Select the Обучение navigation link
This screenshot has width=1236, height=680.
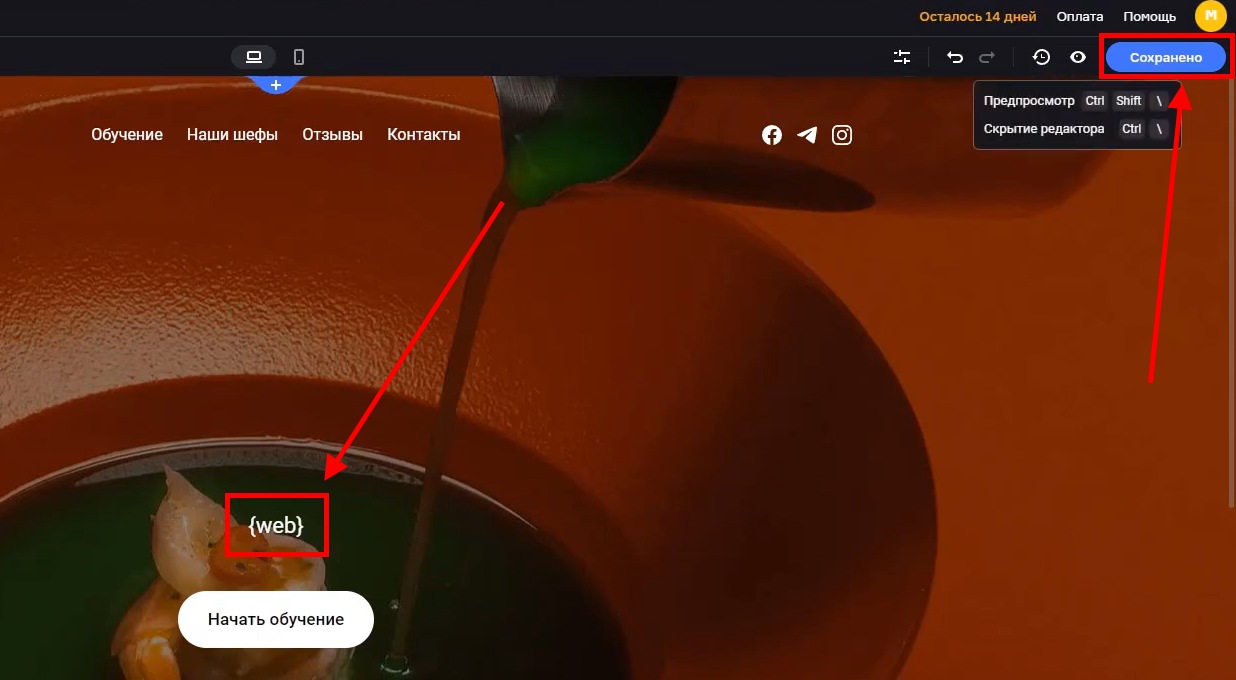(x=127, y=134)
